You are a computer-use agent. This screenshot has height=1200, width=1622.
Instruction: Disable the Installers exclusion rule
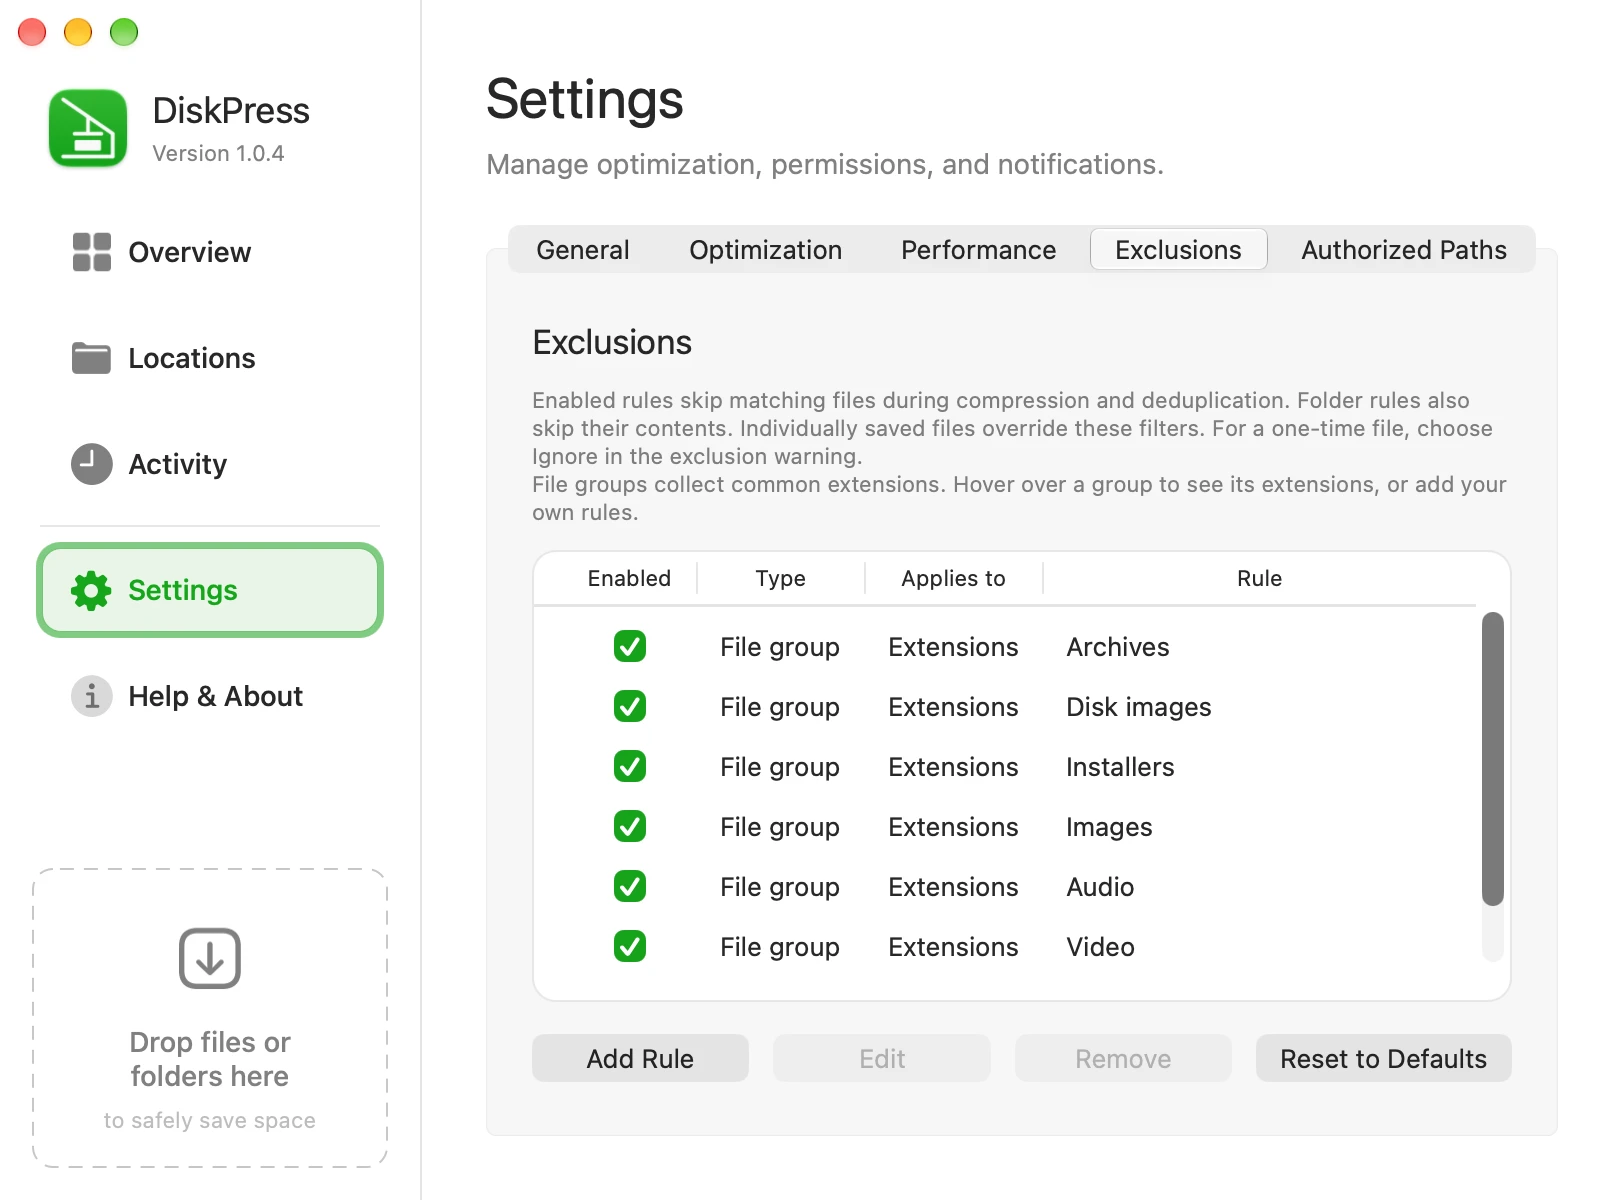coord(630,766)
